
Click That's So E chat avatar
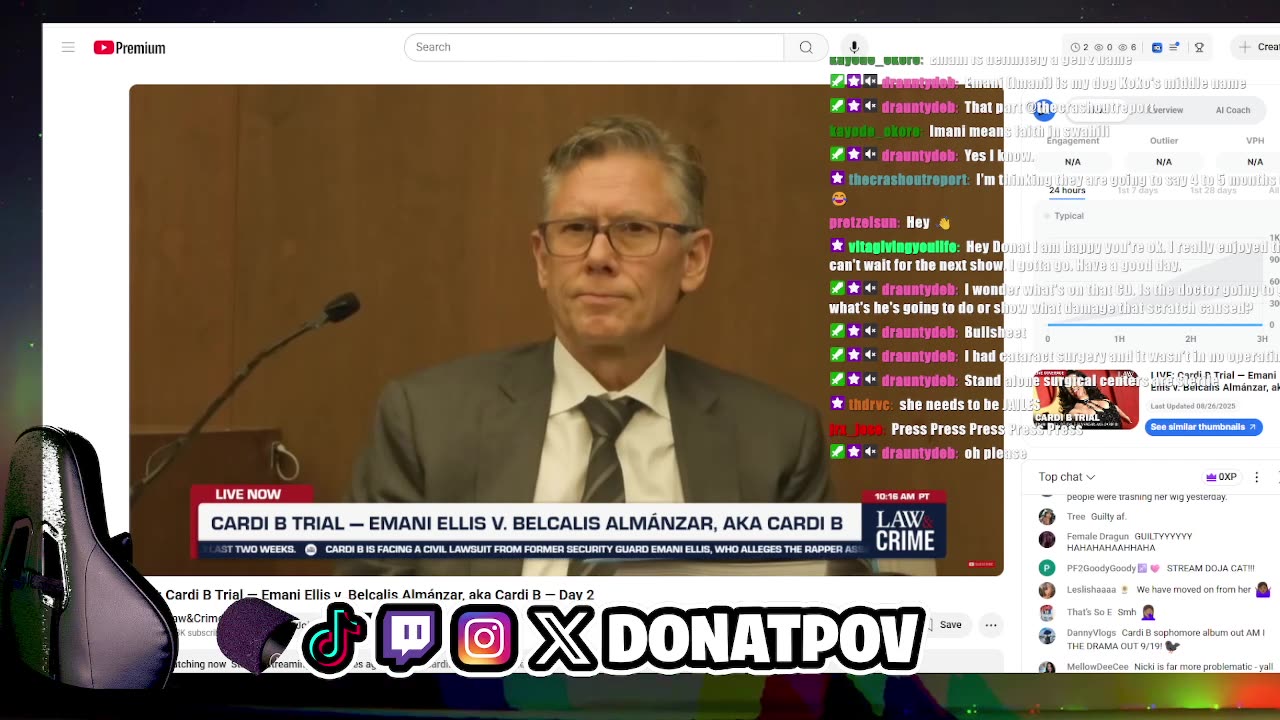[1047, 612]
